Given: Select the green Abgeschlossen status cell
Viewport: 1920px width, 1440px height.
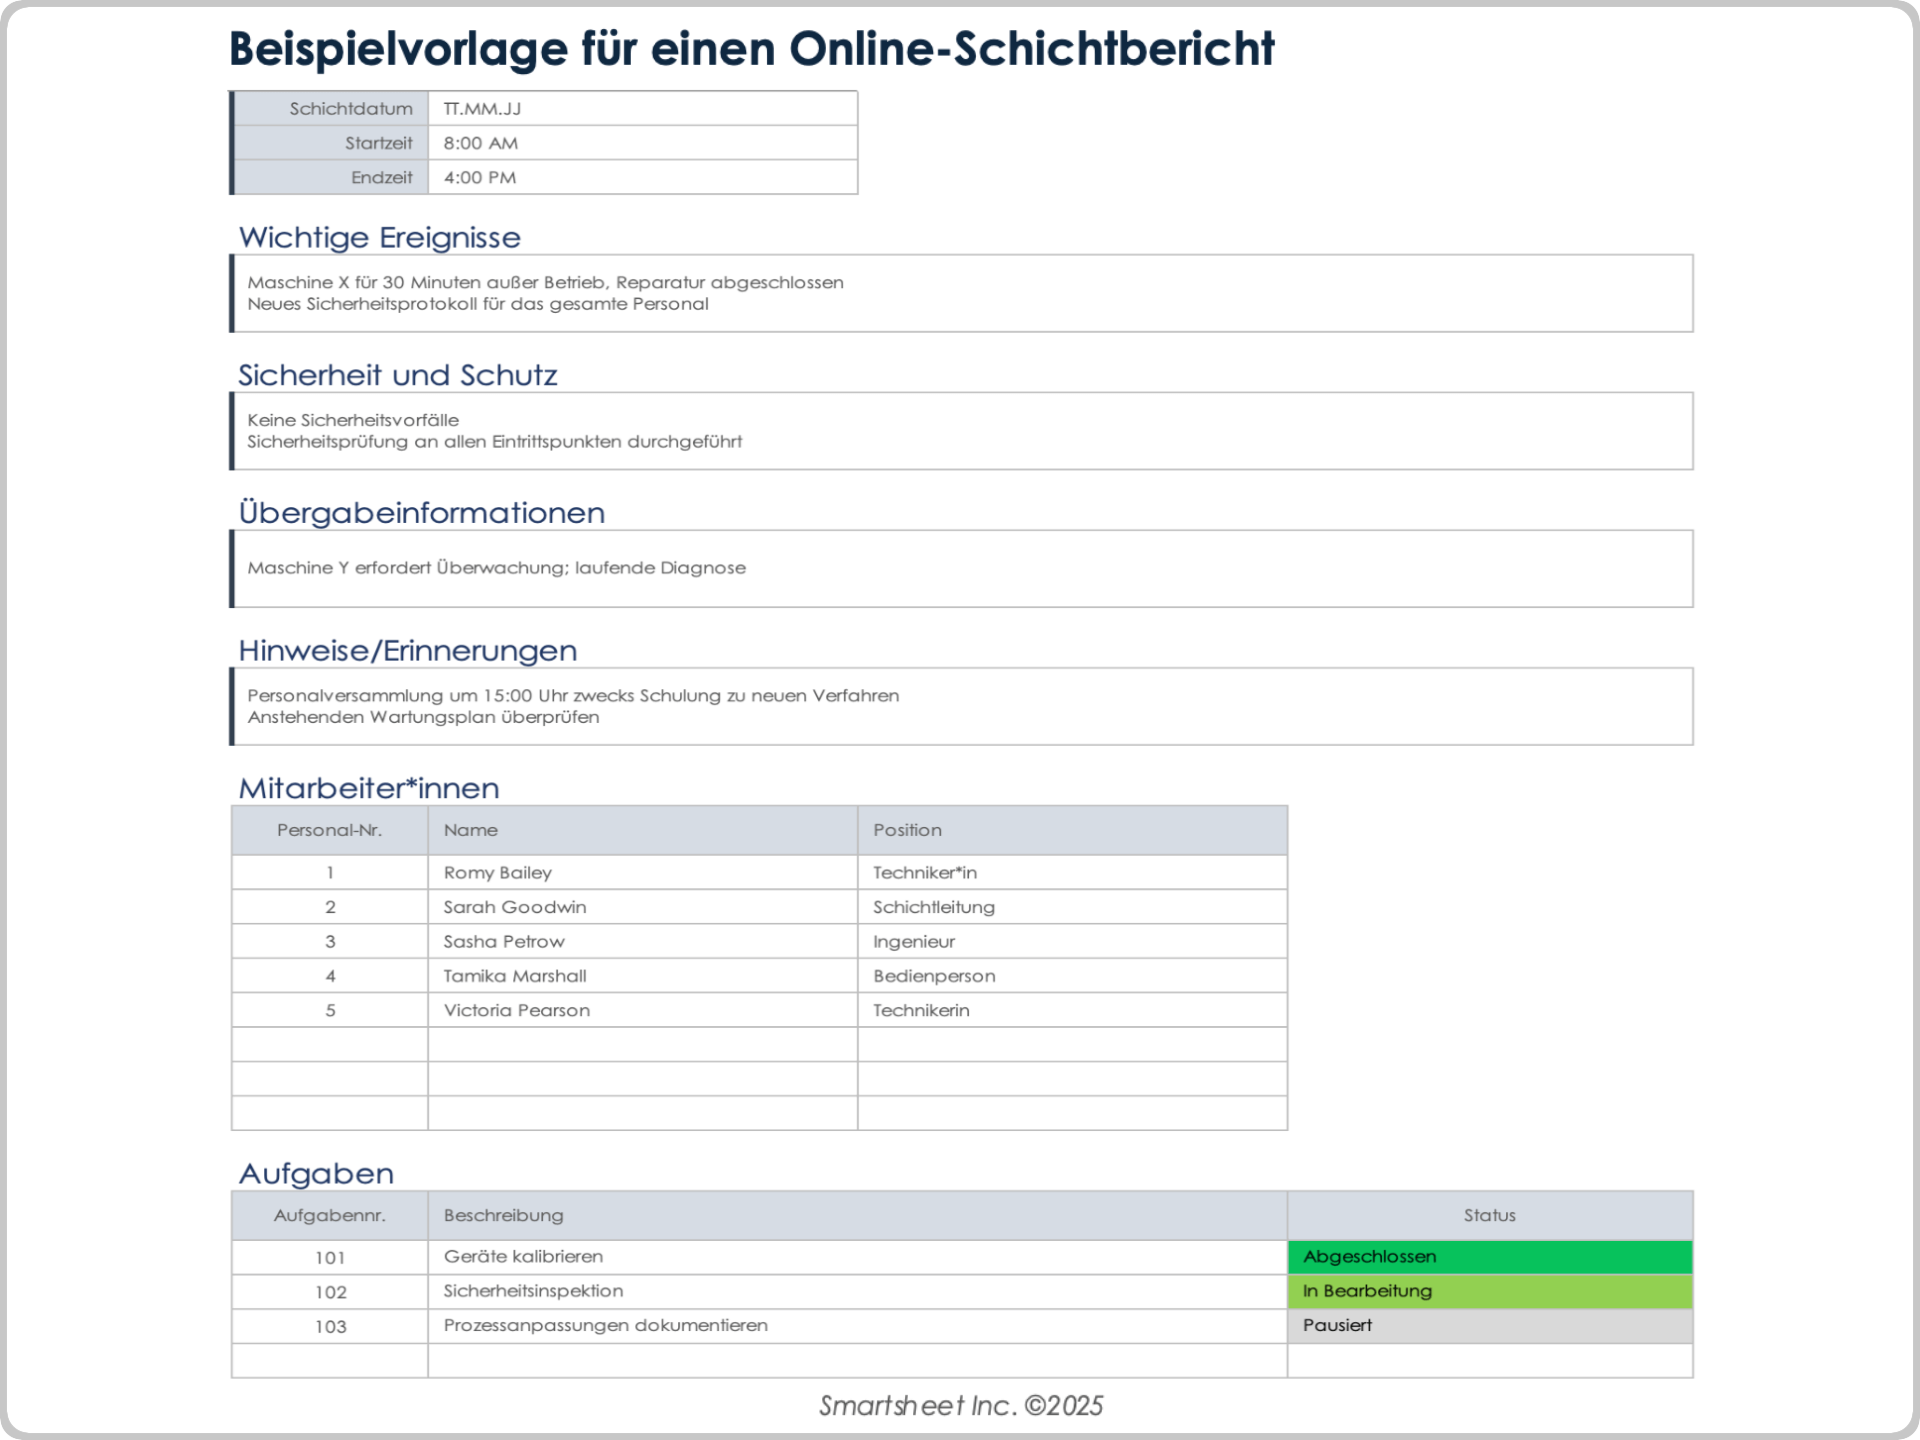Looking at the screenshot, I should click(x=1489, y=1257).
